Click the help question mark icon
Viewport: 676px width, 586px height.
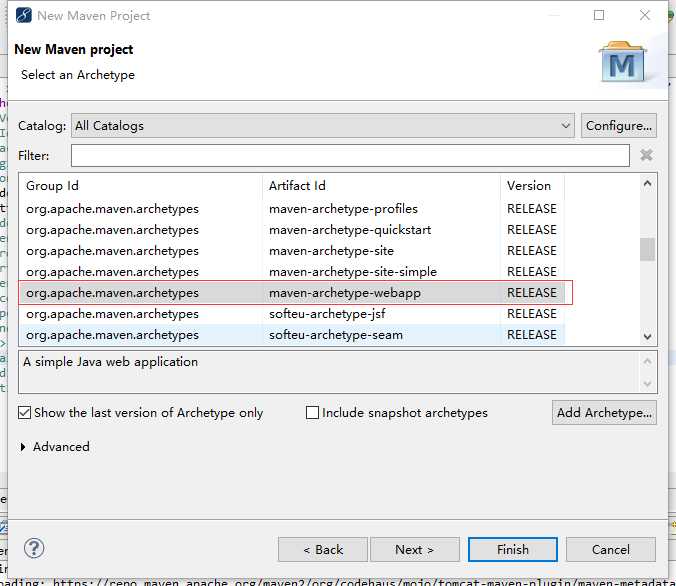point(34,548)
